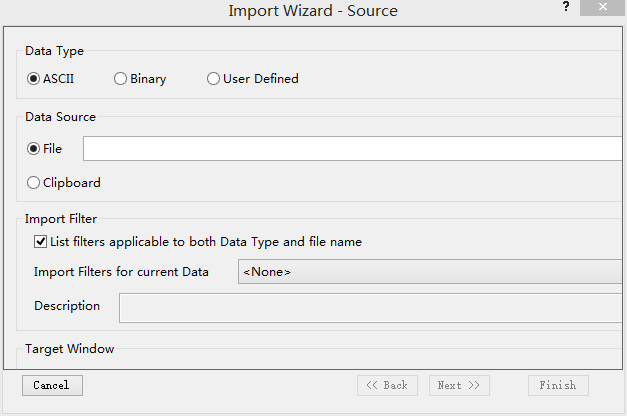Click the Data Source section heading
The image size is (627, 416).
(61, 117)
